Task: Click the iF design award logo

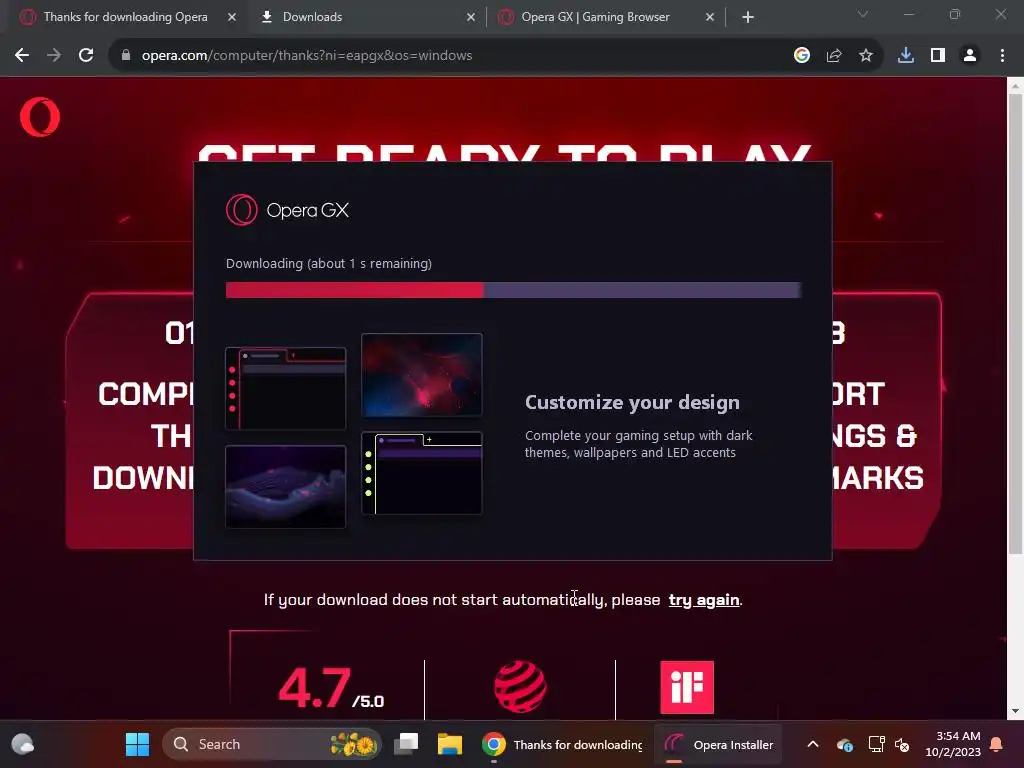Action: (687, 687)
